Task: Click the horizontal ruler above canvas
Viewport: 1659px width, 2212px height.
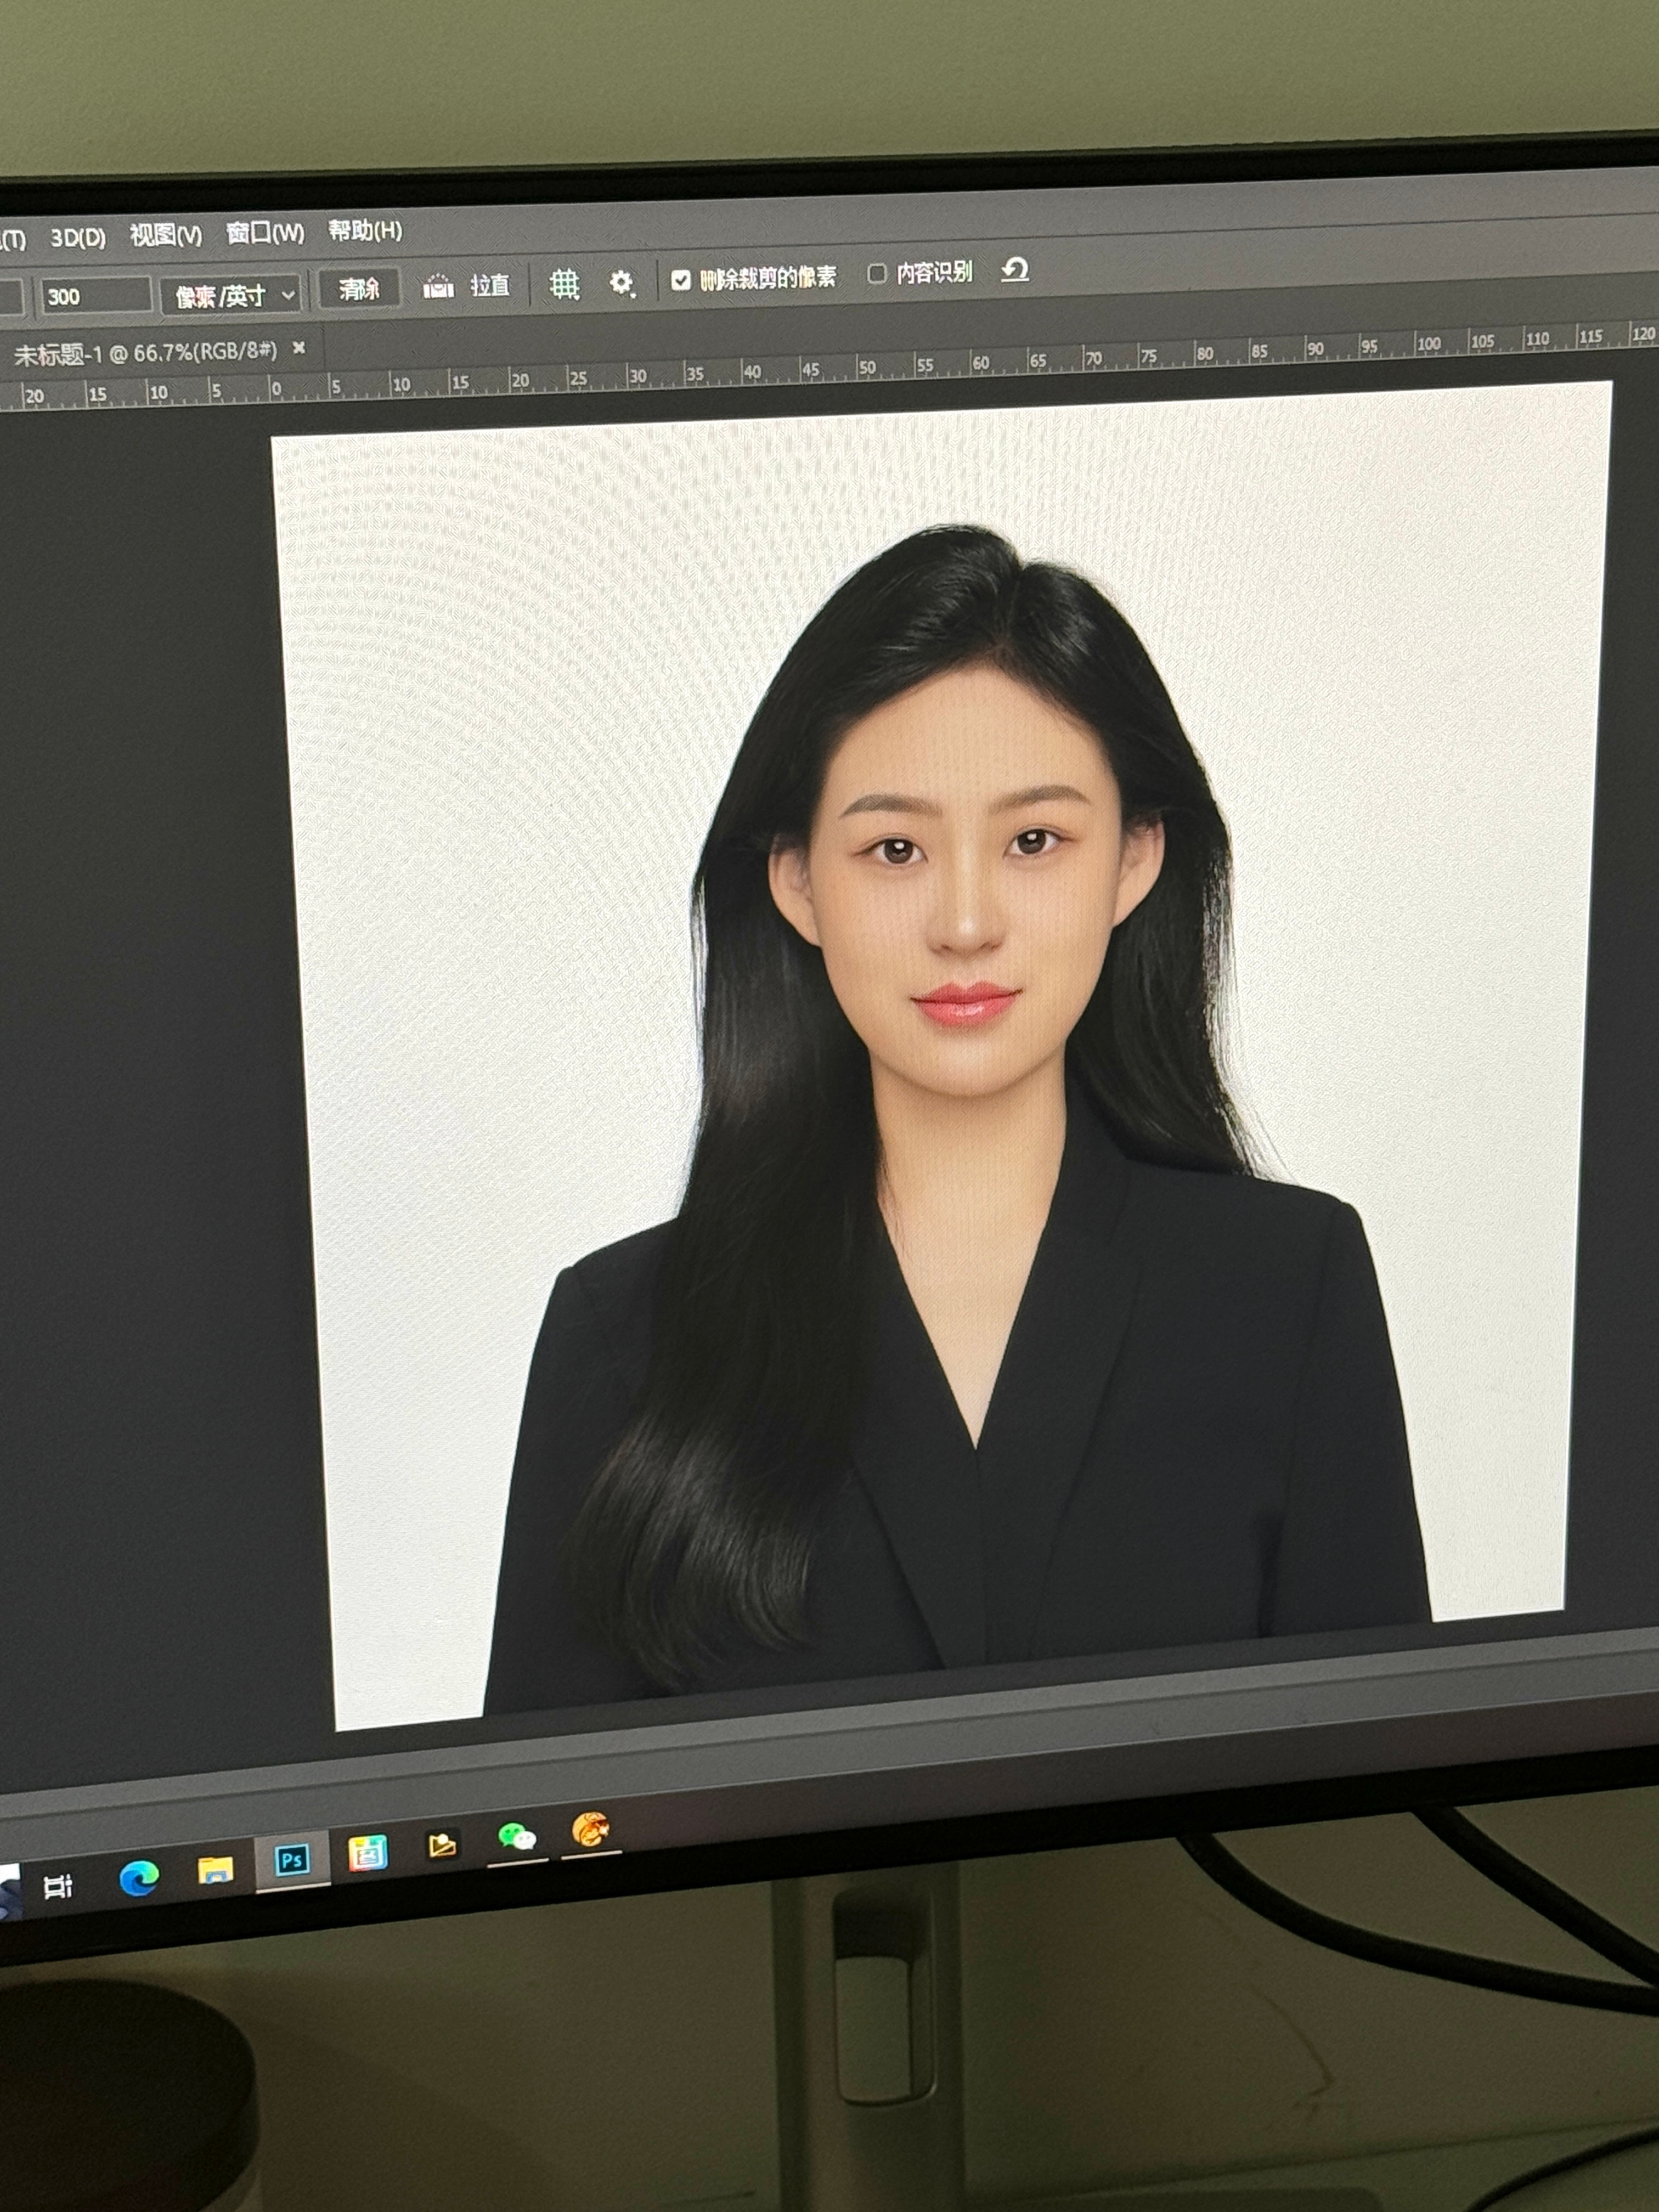Action: 830,368
